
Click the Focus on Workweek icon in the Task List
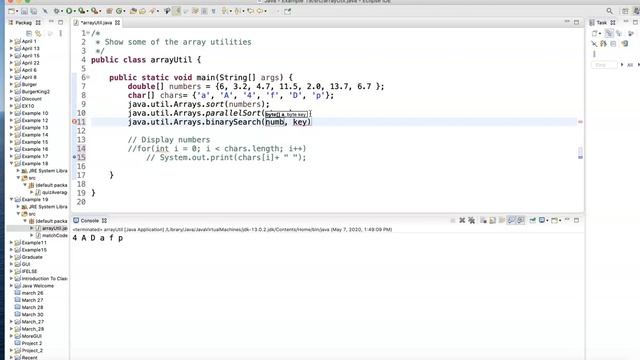(x=631, y=33)
